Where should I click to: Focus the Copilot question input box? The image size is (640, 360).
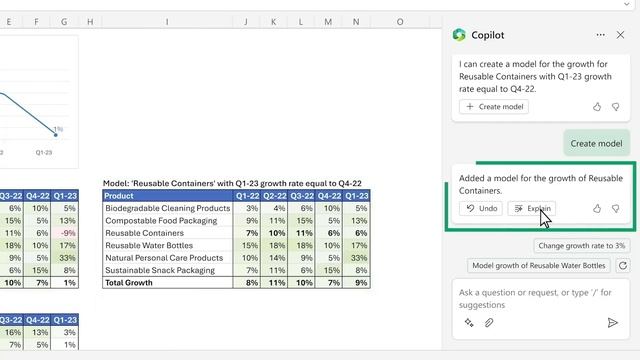540,299
